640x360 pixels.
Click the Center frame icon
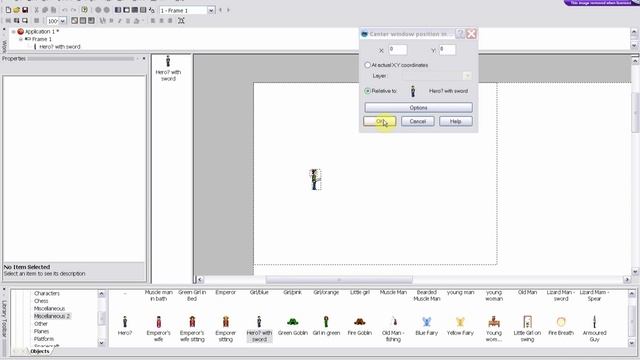coord(181,20)
